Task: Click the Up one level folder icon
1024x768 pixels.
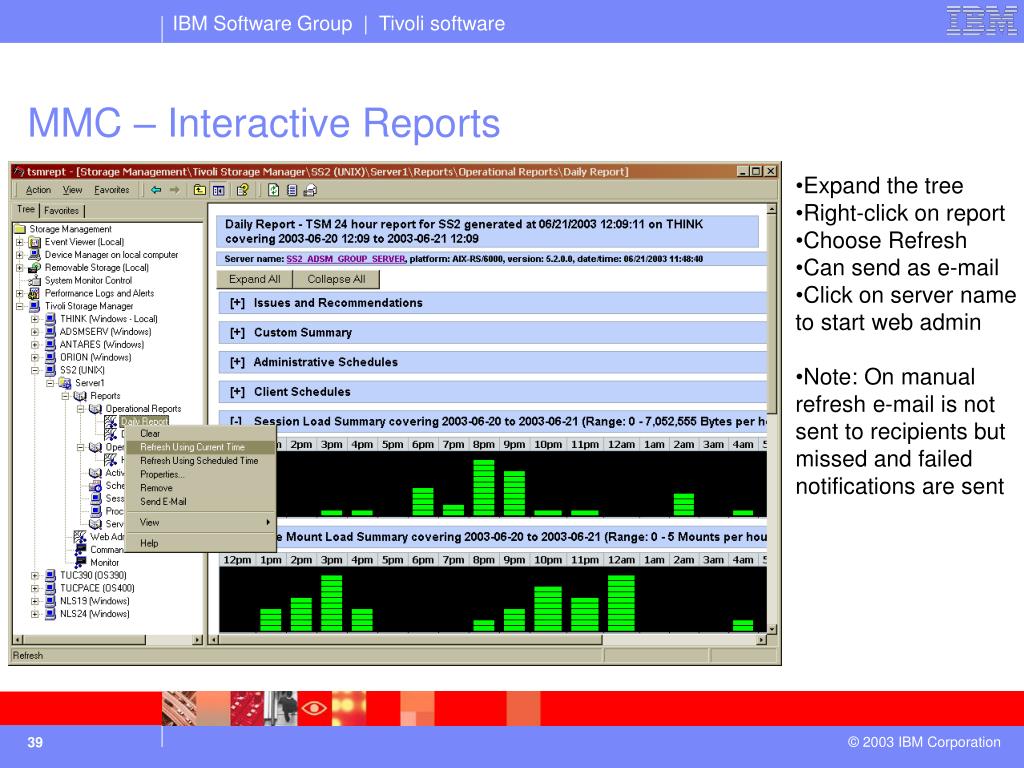Action: click(200, 190)
